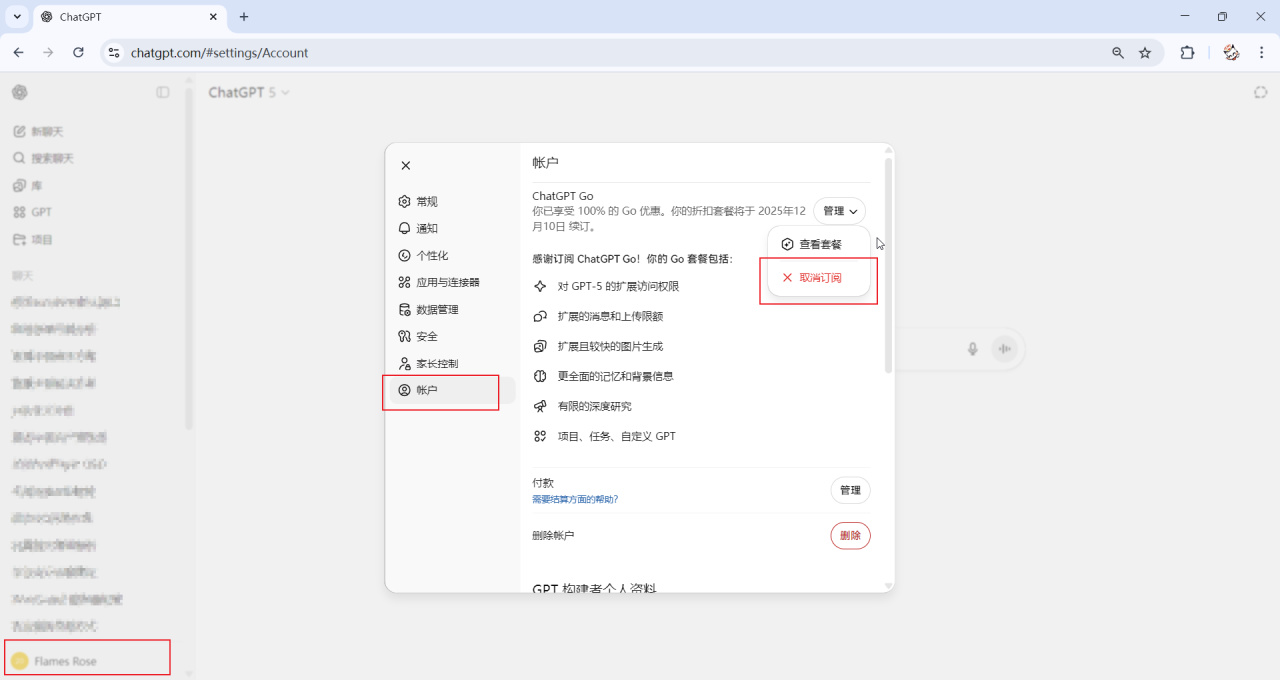1280x680 pixels.
Task: Start voice mode with waveform icon
Action: tap(1004, 349)
